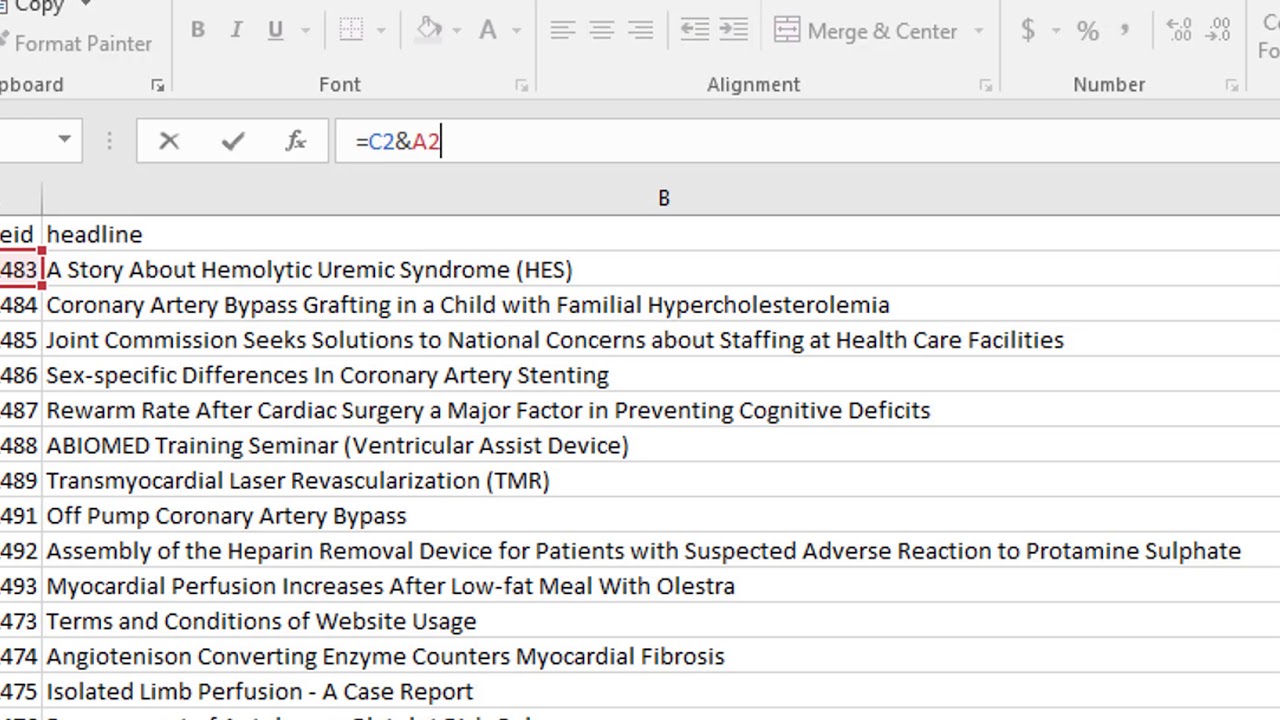Select 'Rewarm Rate After Cardiac Surgery' cell
Image resolution: width=1280 pixels, height=720 pixels.
662,410
